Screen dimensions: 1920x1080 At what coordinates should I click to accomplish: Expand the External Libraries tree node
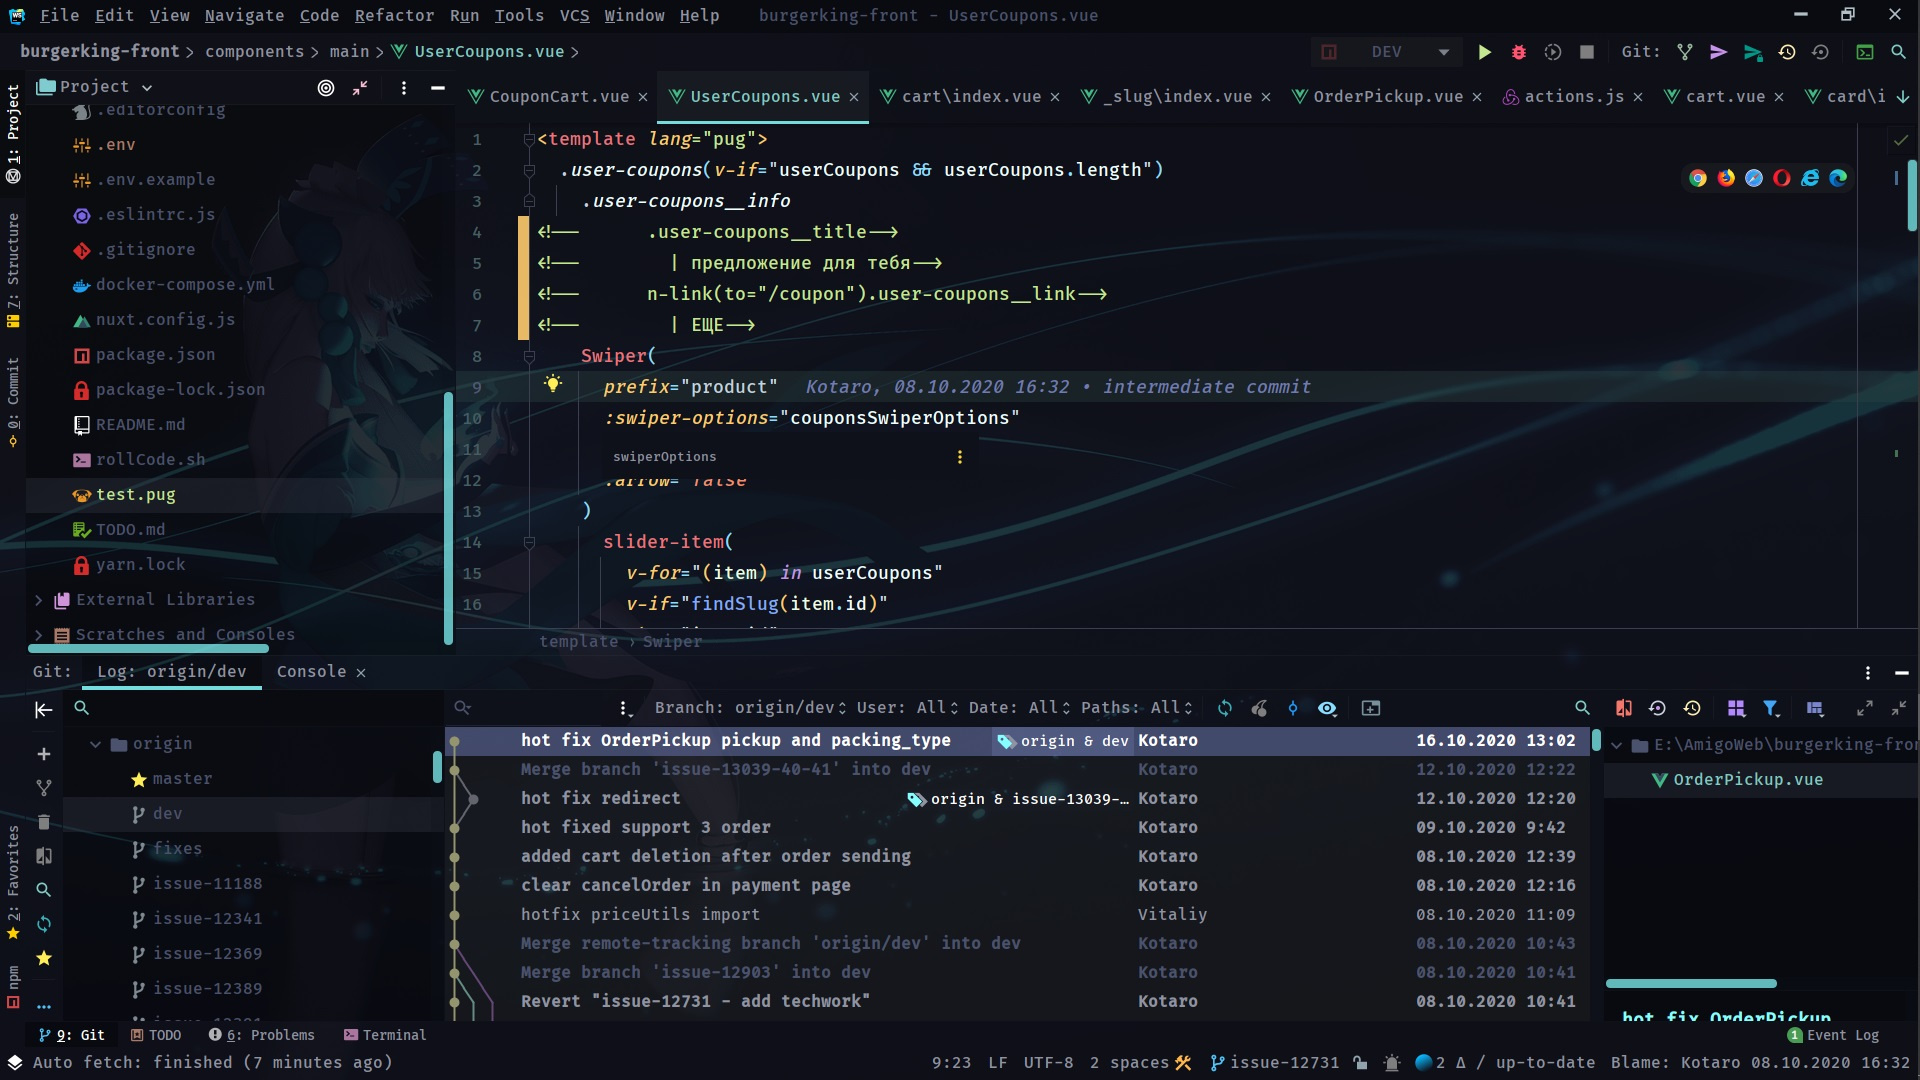click(38, 600)
